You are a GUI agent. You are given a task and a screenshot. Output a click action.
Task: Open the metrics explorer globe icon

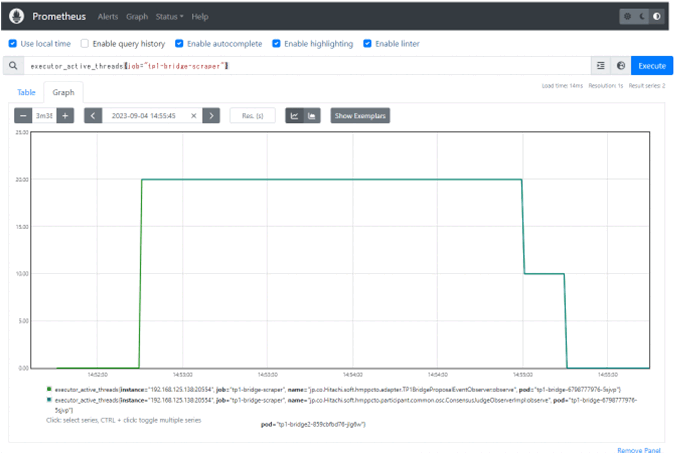click(621, 66)
